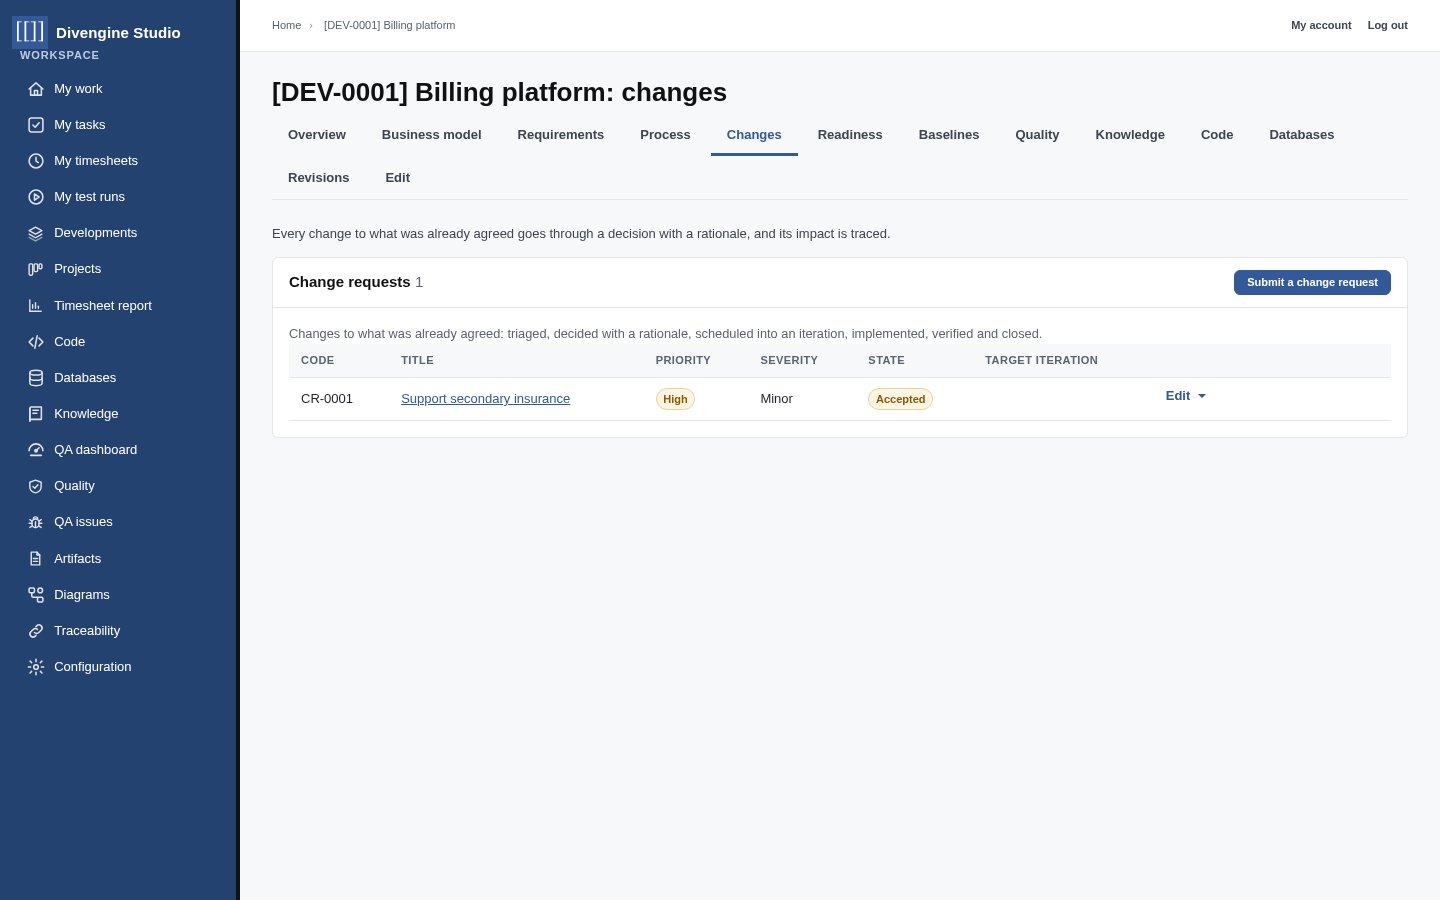The width and height of the screenshot is (1440, 900).
Task: Click the Databases cylinder icon in sidebar
Action: pos(36,378)
